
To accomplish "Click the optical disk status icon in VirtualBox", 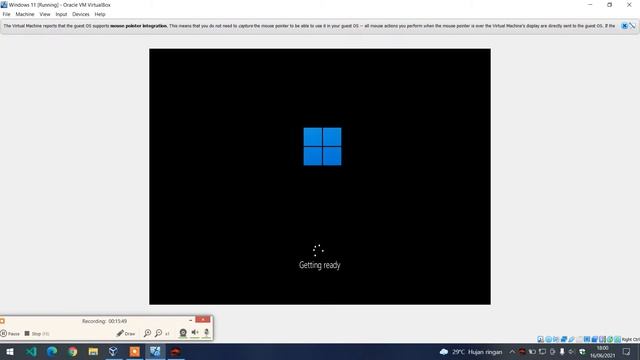I will (x=549, y=339).
